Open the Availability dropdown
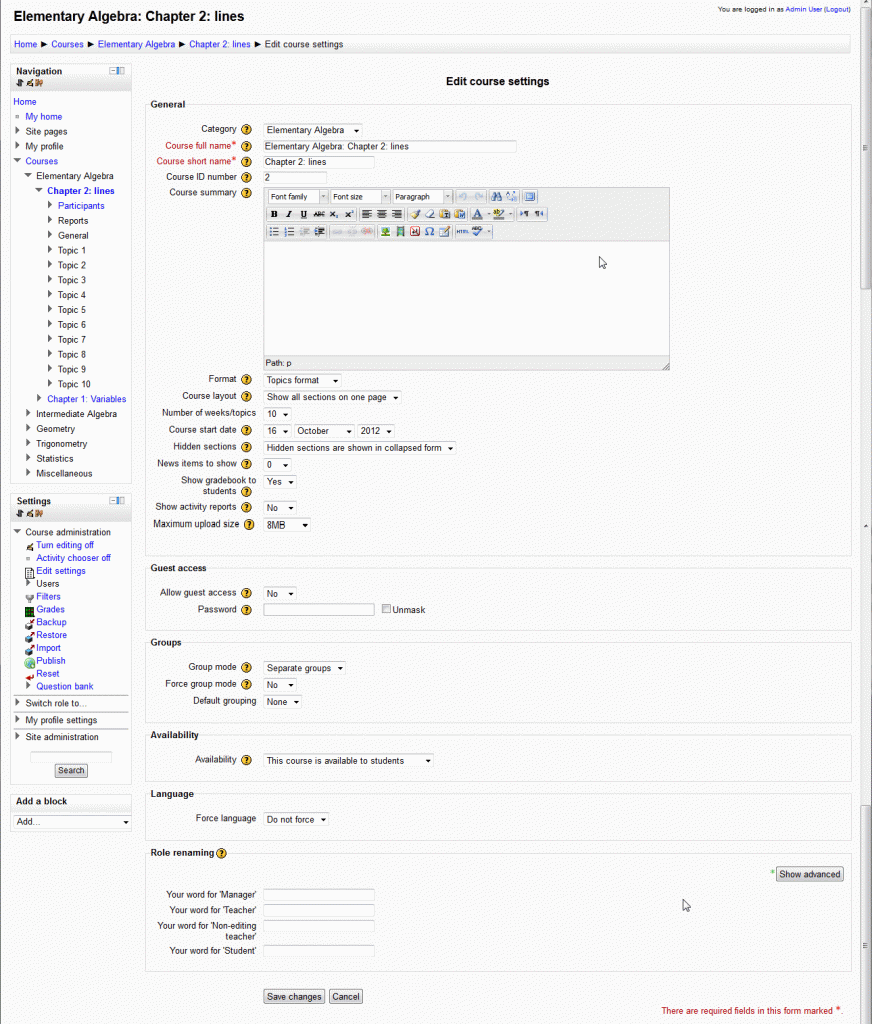872x1024 pixels. [349, 761]
